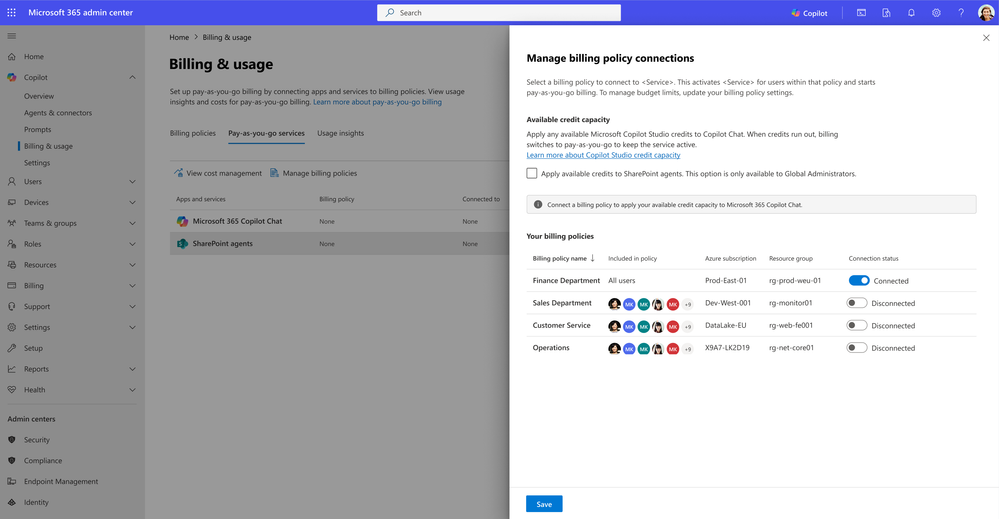Click Manage billing policies button
Image resolution: width=999 pixels, height=519 pixels.
pos(313,173)
